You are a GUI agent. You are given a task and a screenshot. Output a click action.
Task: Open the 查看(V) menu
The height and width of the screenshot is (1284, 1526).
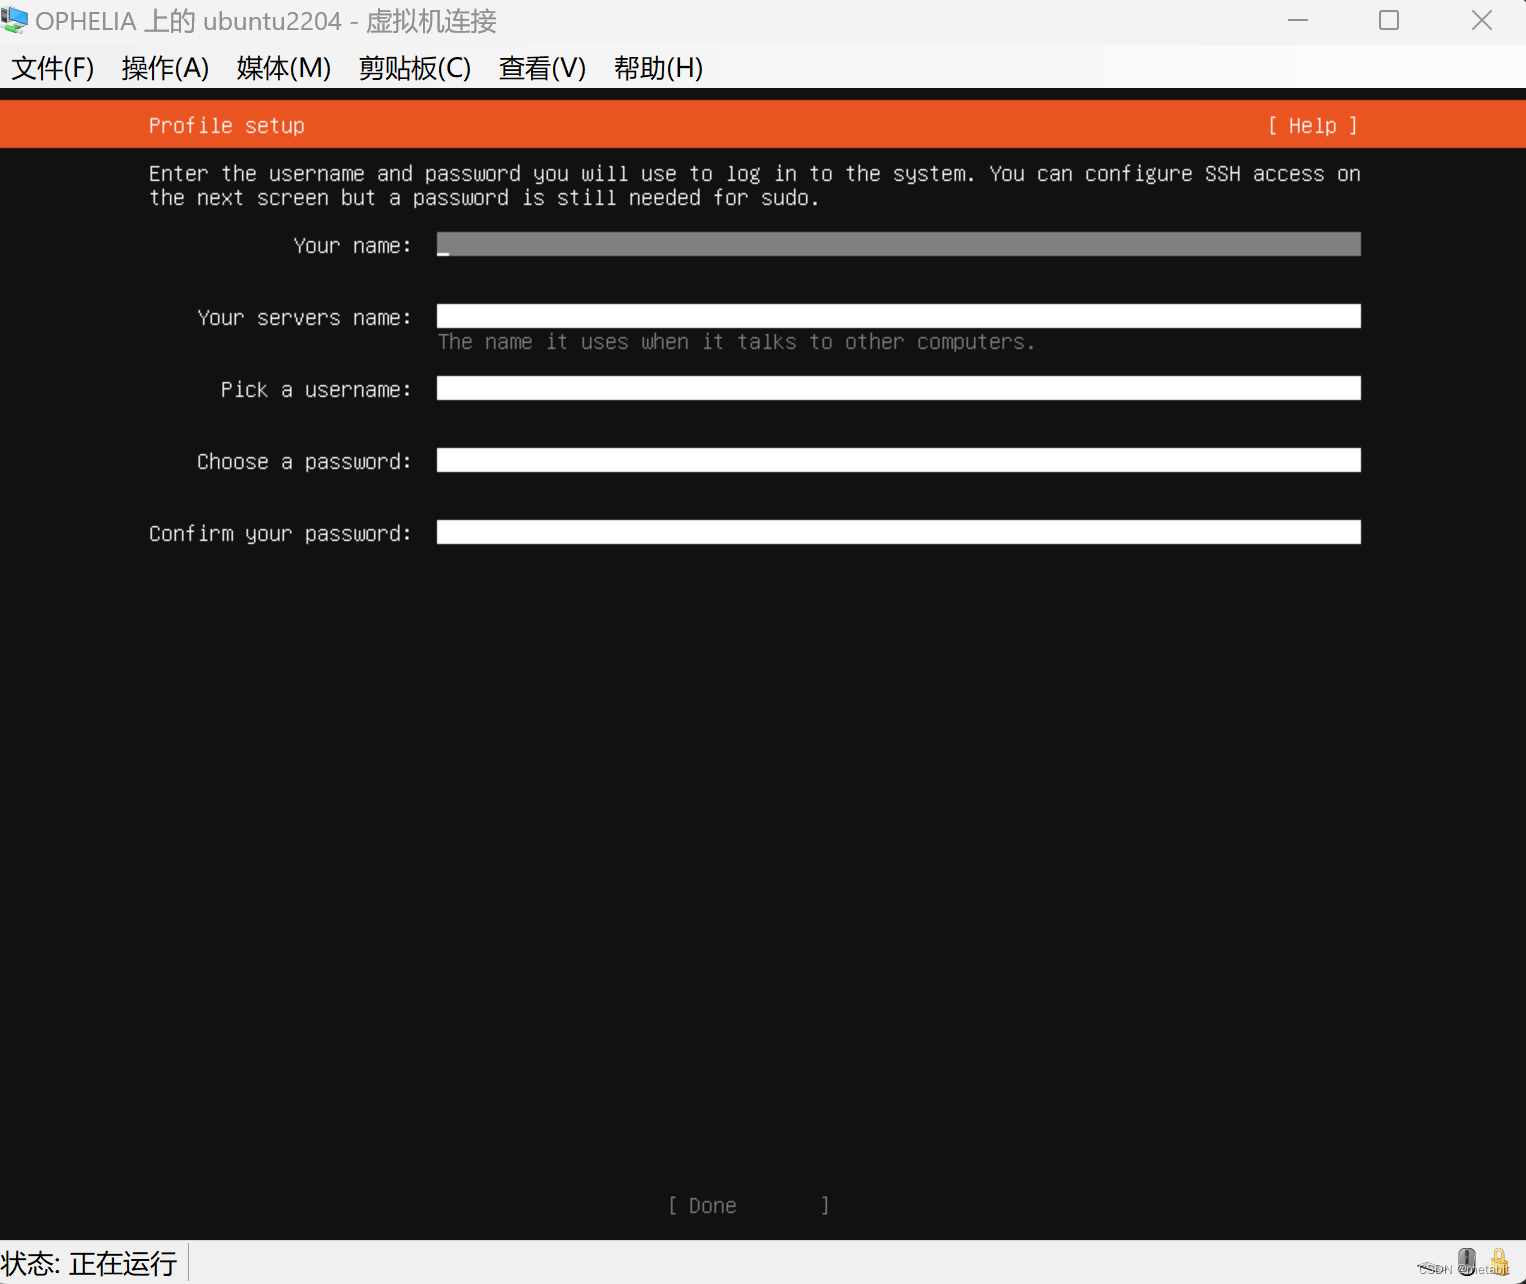pyautogui.click(x=542, y=68)
